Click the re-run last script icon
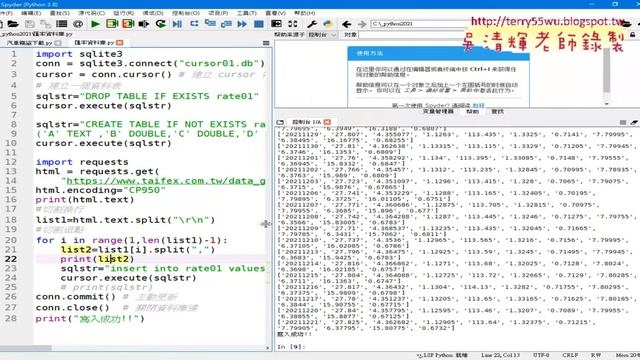This screenshot has height=360, width=640. click(161, 24)
